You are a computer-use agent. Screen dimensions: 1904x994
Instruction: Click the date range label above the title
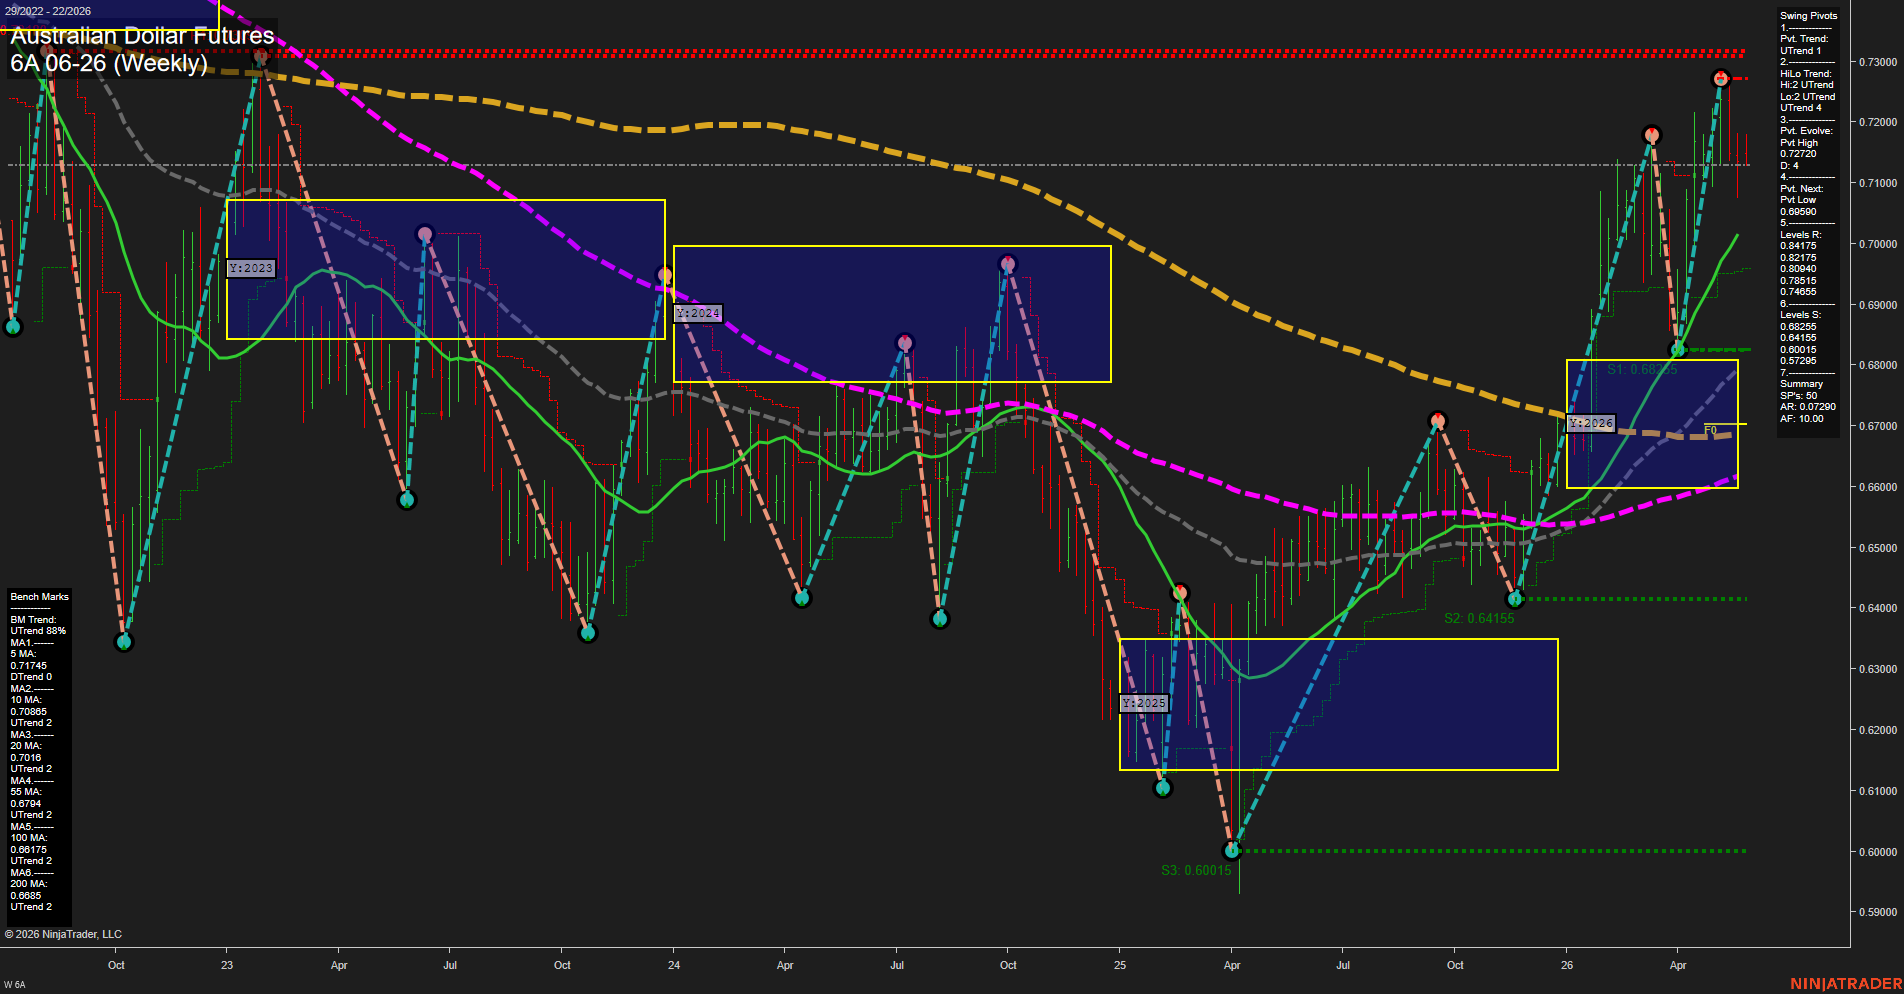click(x=47, y=11)
